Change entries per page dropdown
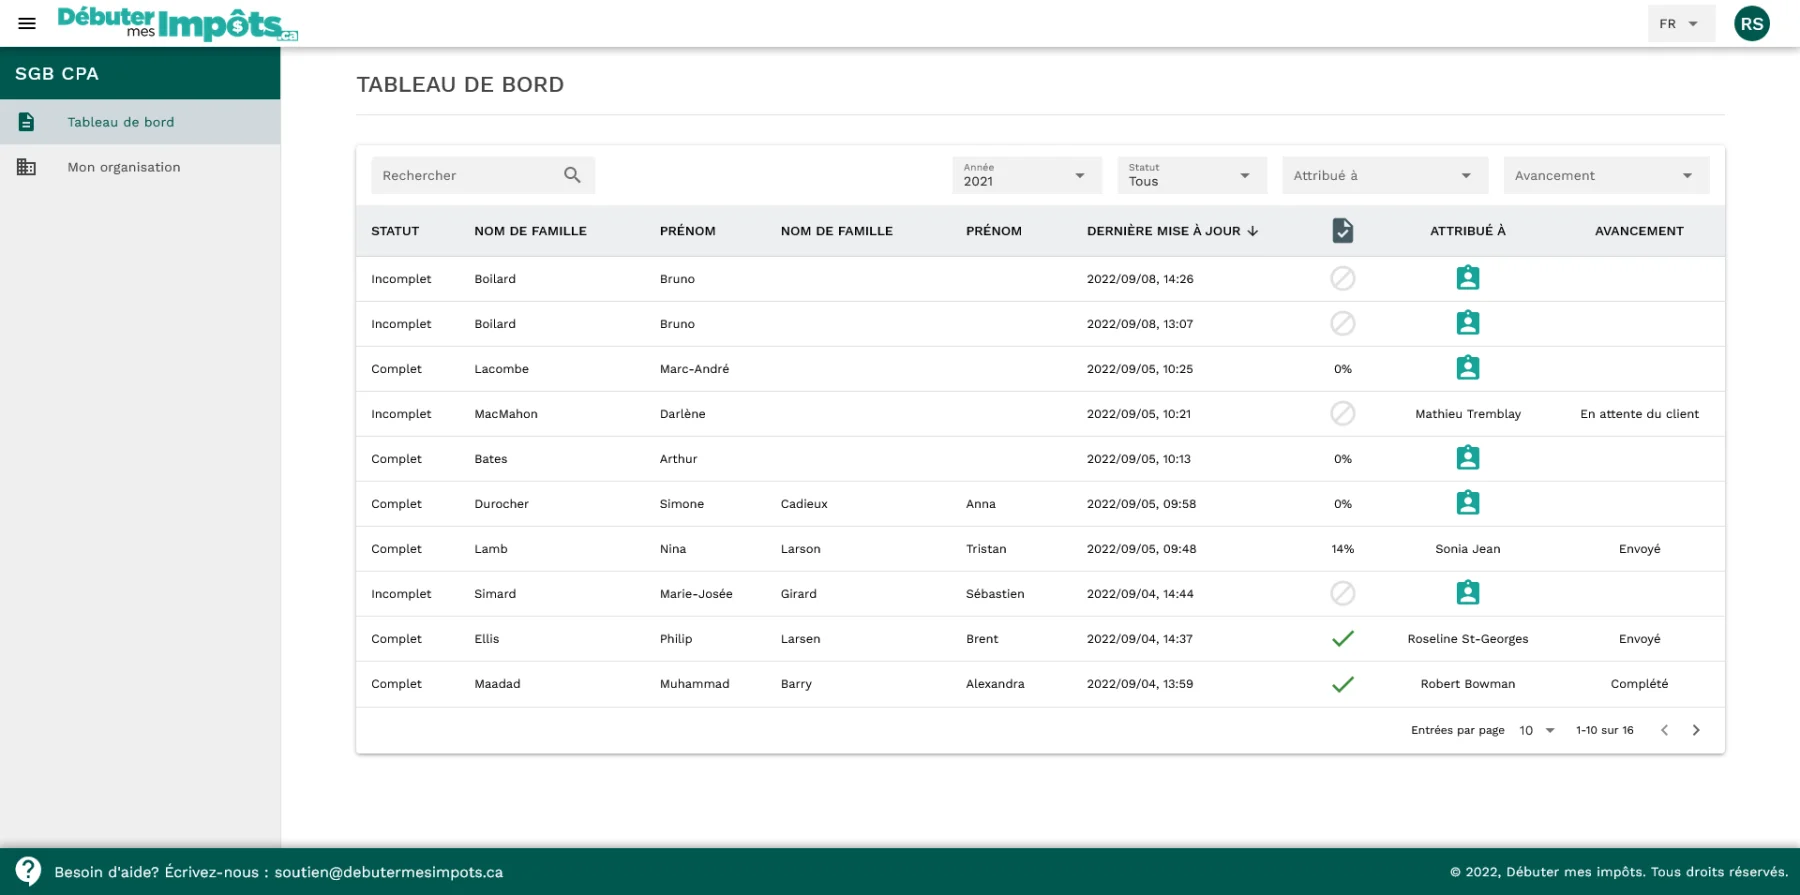This screenshot has width=1800, height=895. click(x=1537, y=730)
